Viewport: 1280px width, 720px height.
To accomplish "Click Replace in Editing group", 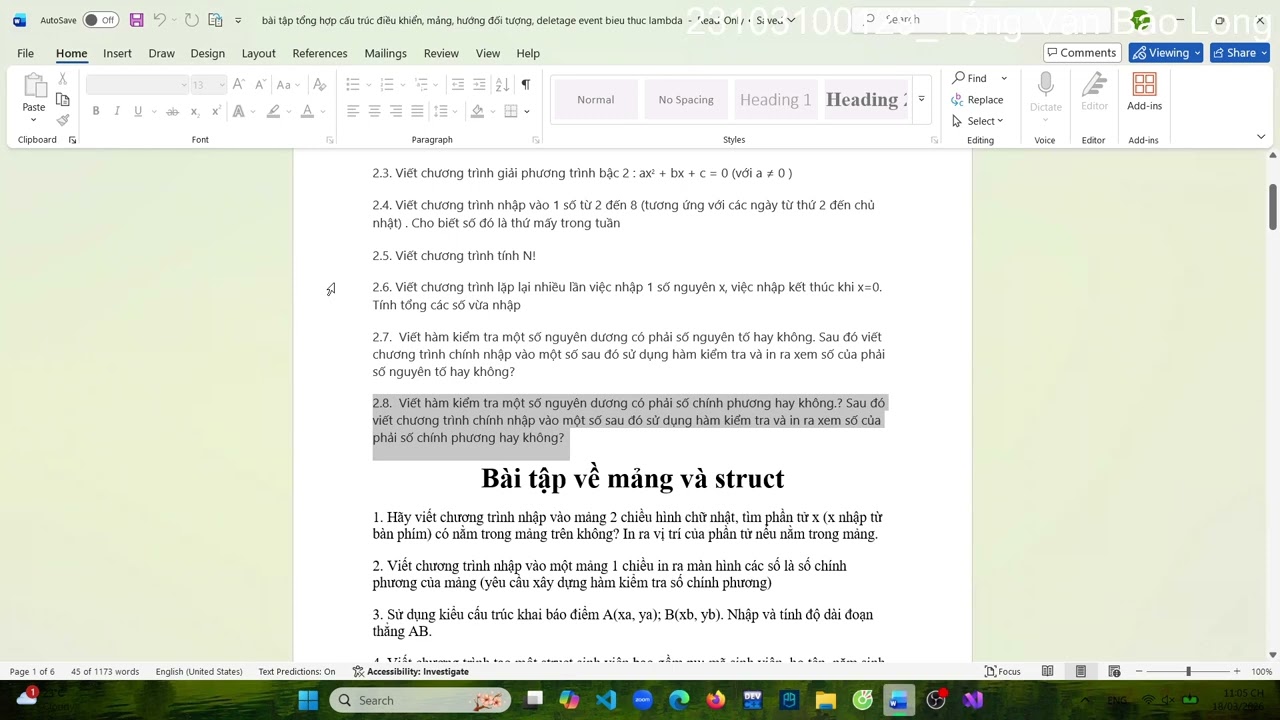I will [x=978, y=99].
